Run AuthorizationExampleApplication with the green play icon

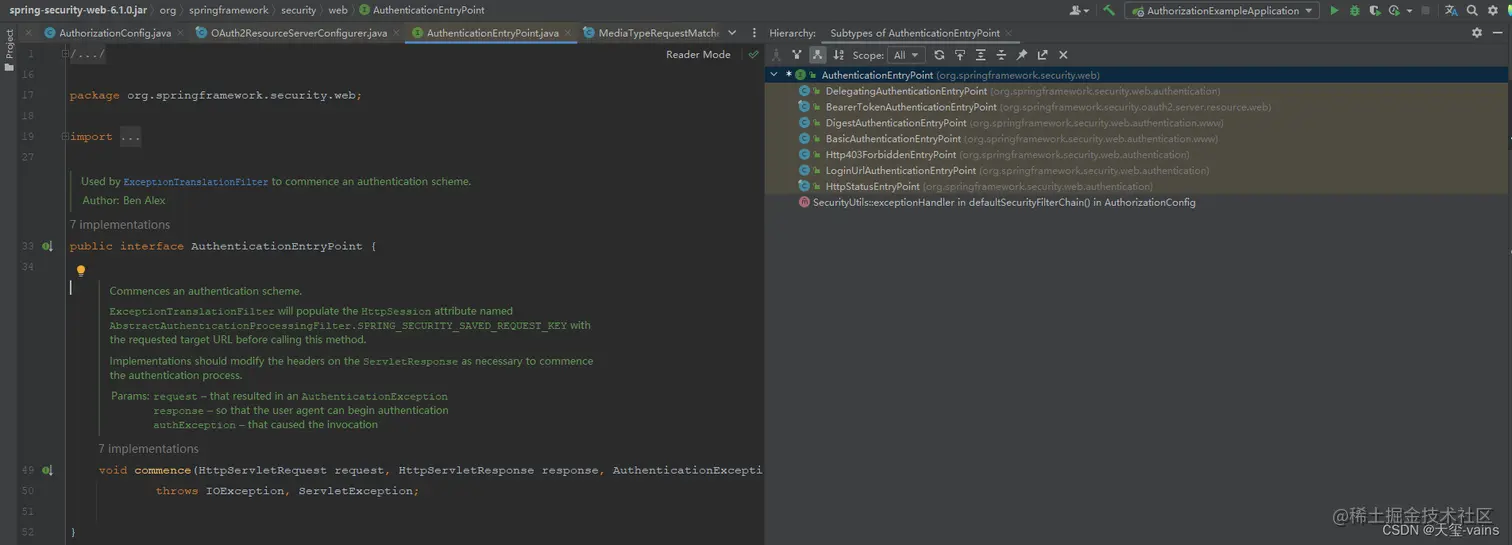[x=1334, y=10]
